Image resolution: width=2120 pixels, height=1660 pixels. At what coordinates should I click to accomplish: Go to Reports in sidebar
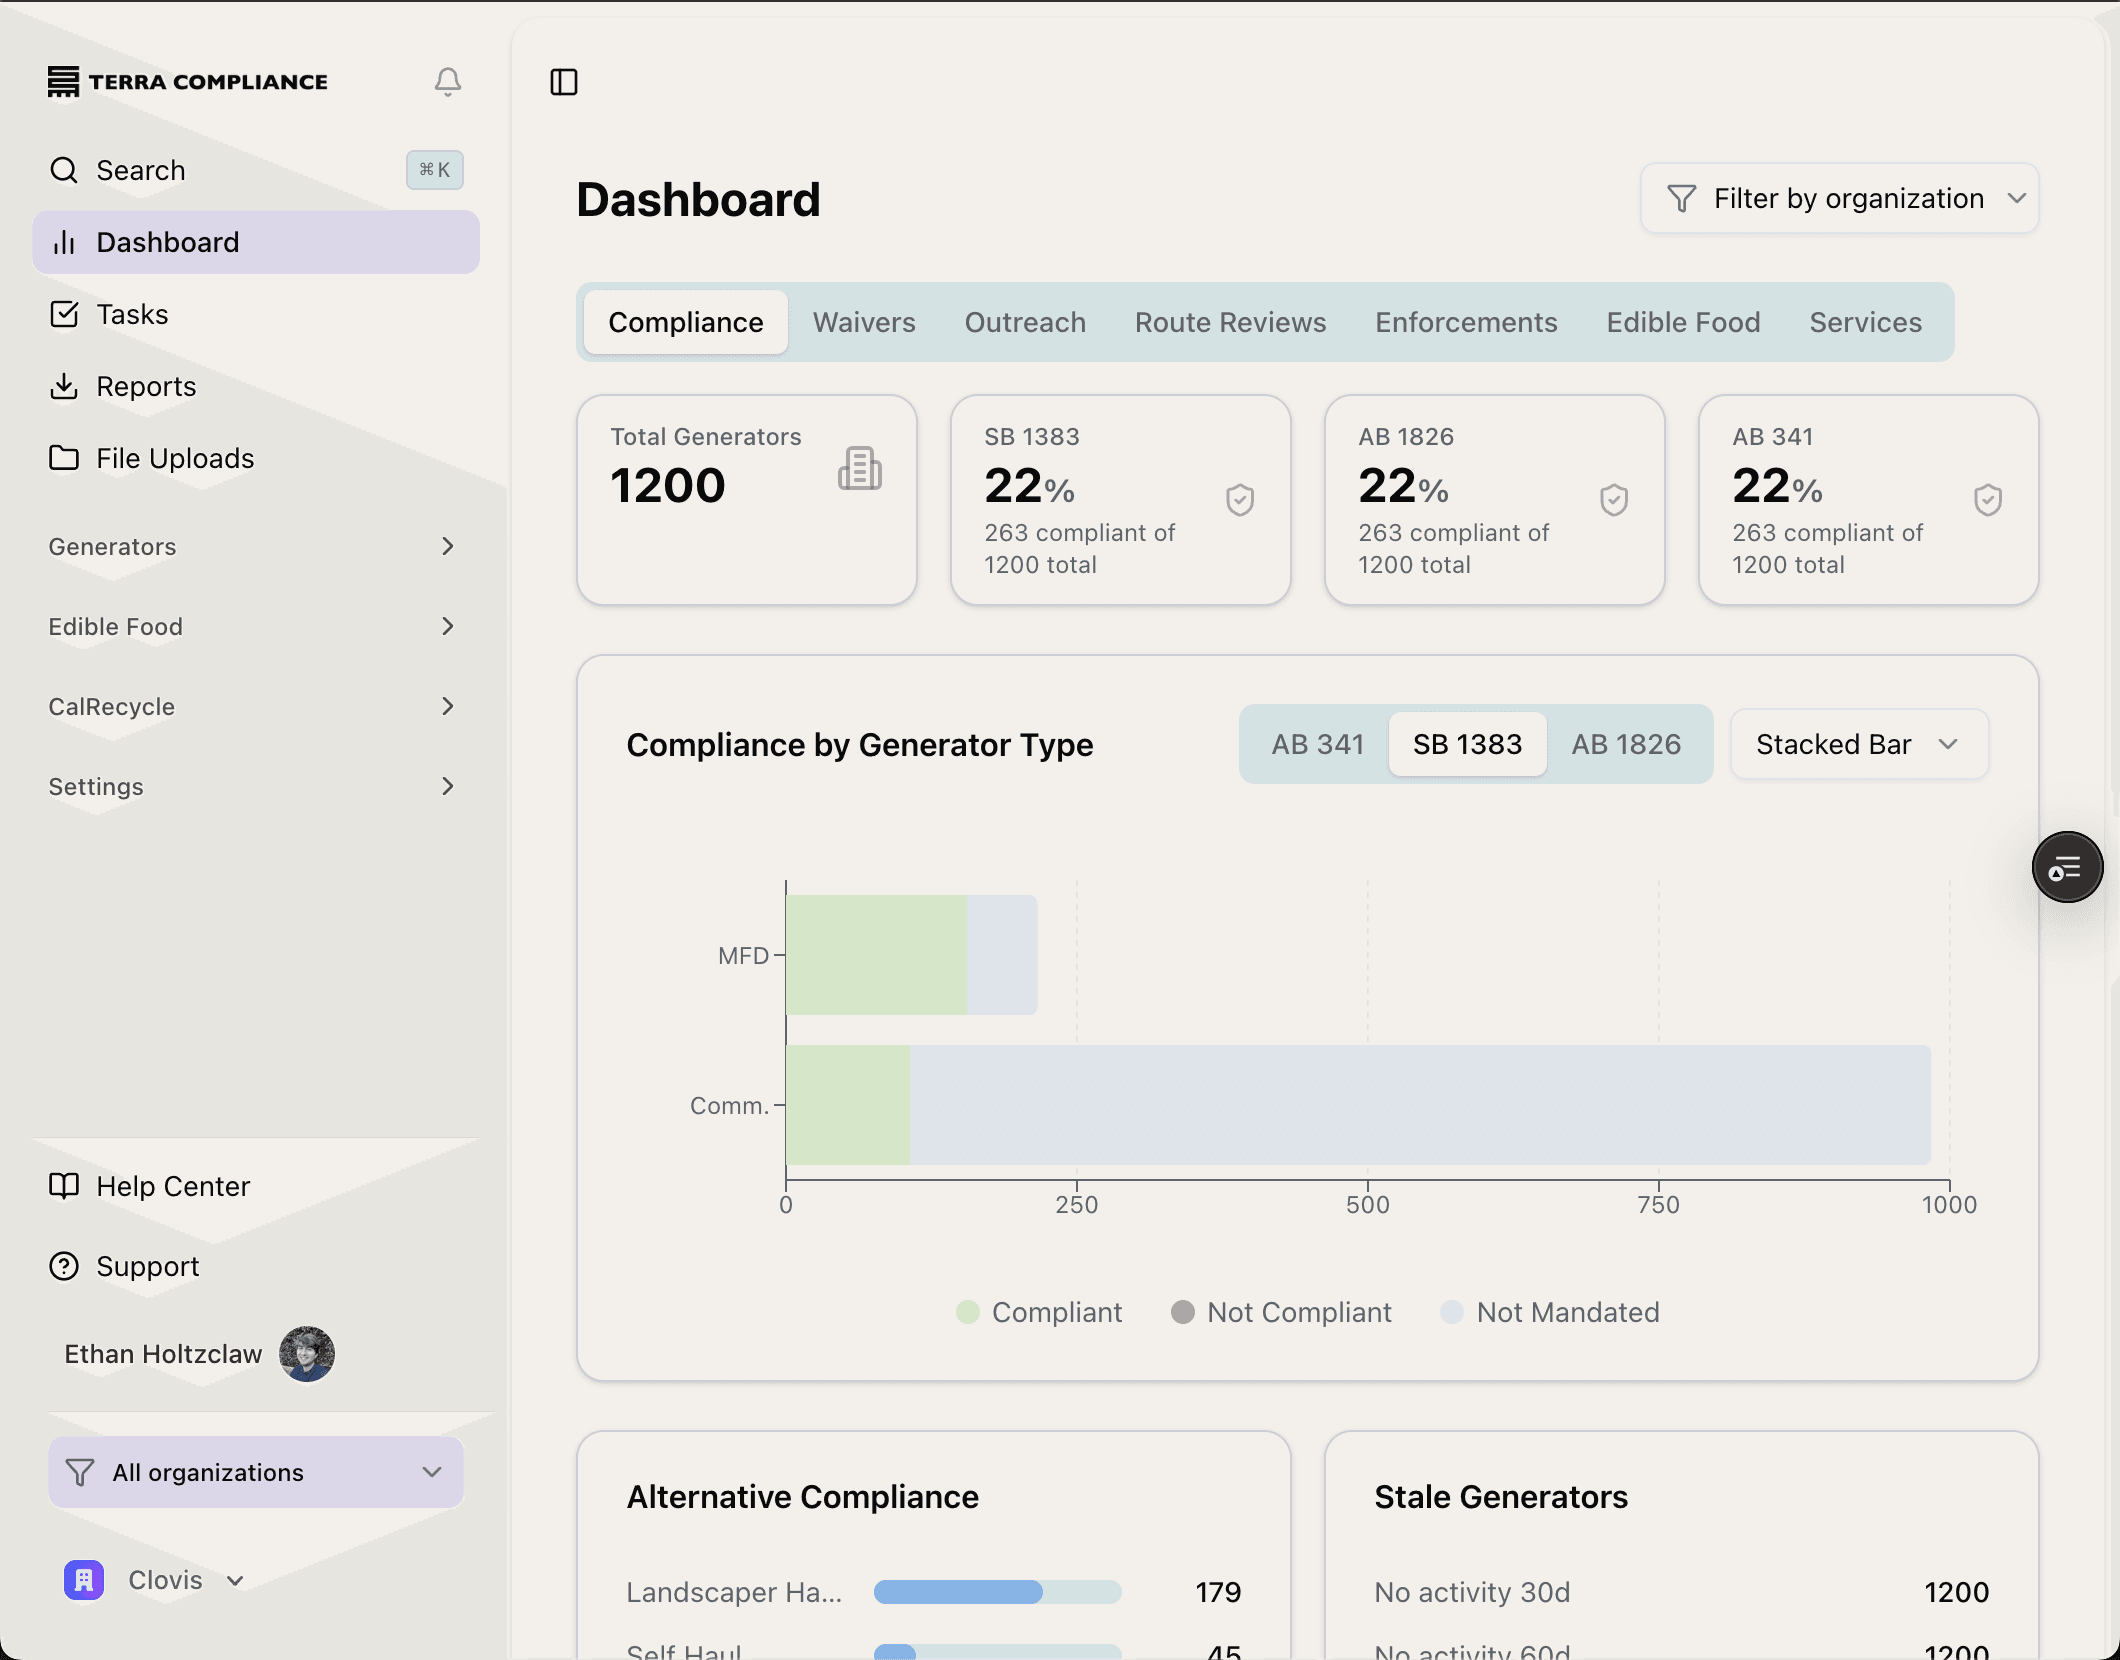[146, 386]
